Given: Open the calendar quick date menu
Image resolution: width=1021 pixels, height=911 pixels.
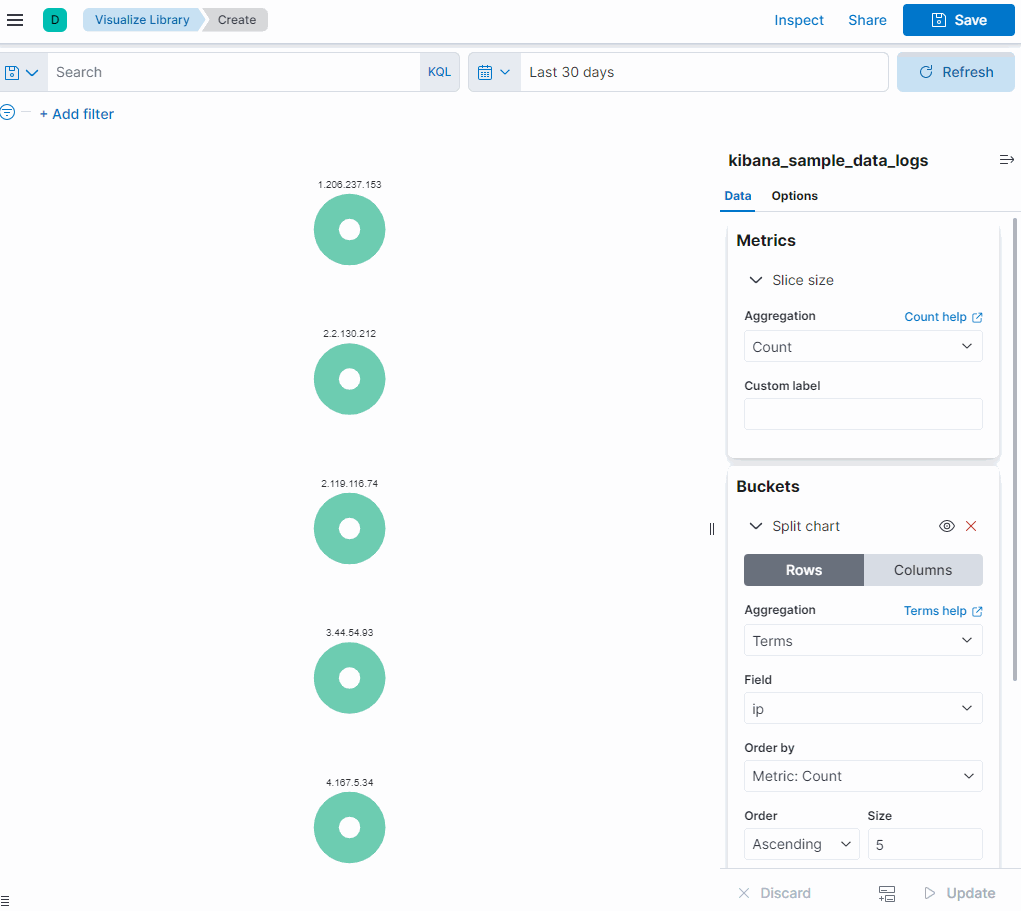Looking at the screenshot, I should 494,72.
